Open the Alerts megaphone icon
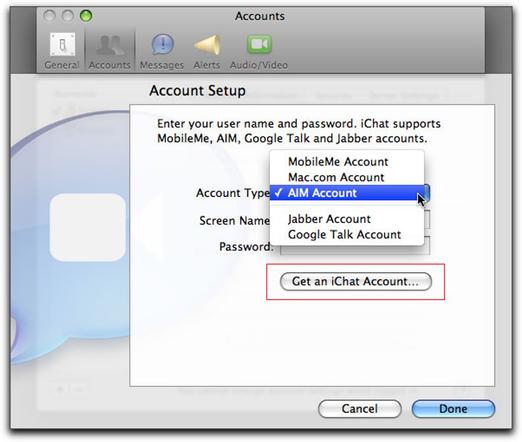Screen dimensions: 522x442 pos(207,44)
